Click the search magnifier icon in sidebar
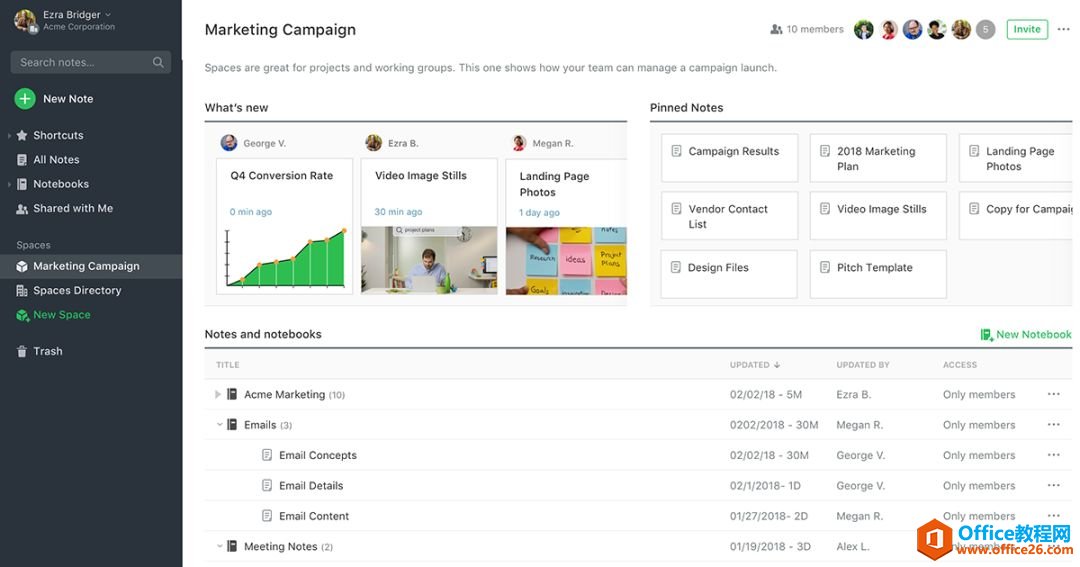Screen dimensions: 1080x567 coord(158,62)
